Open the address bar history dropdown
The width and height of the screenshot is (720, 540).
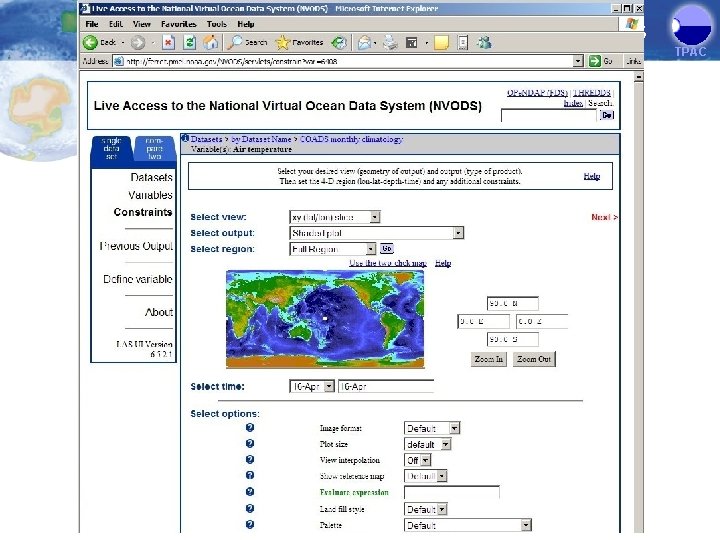tap(578, 61)
